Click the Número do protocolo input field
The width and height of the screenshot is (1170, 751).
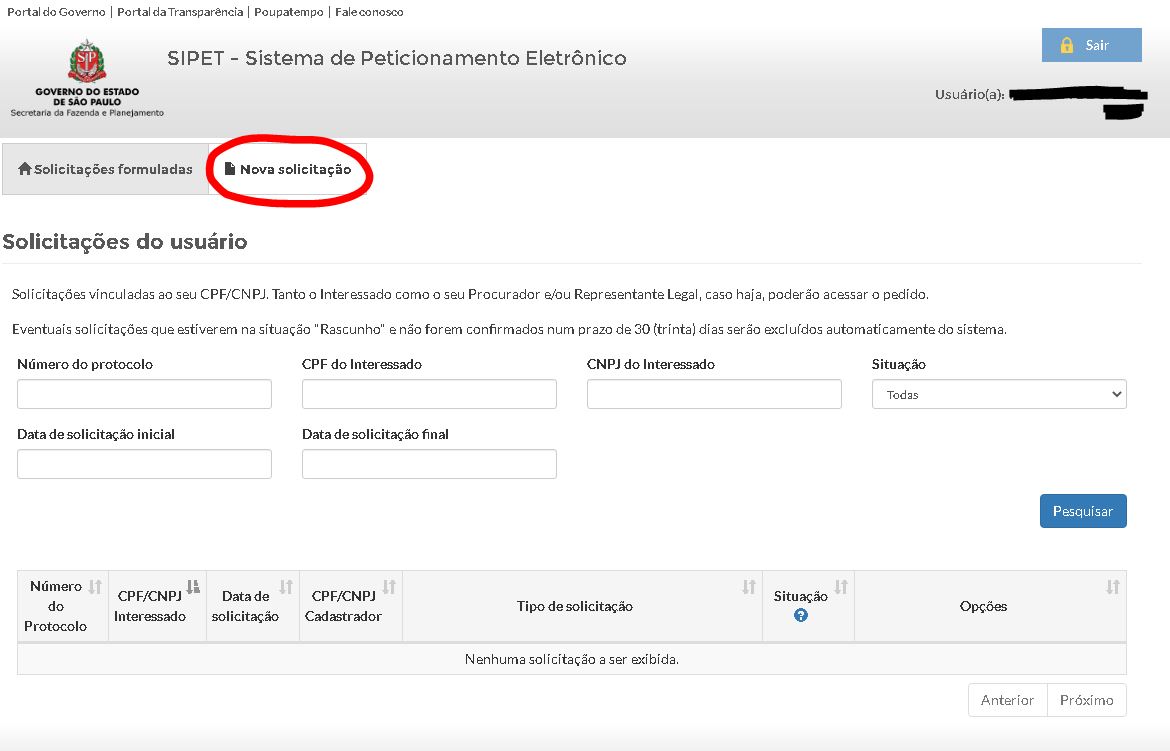(x=144, y=394)
